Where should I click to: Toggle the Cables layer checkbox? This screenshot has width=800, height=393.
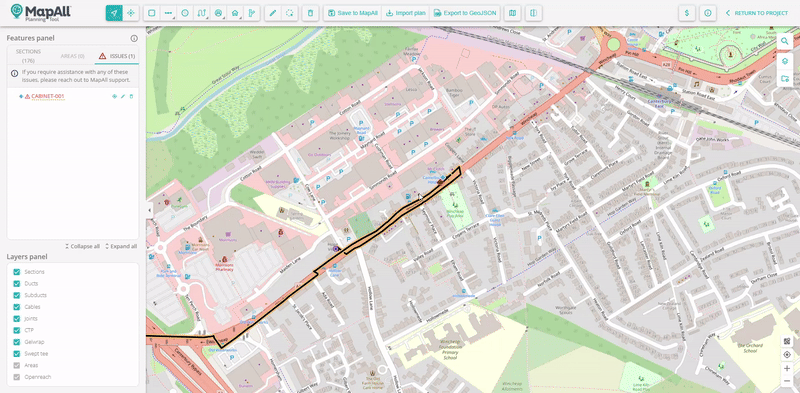[17, 307]
